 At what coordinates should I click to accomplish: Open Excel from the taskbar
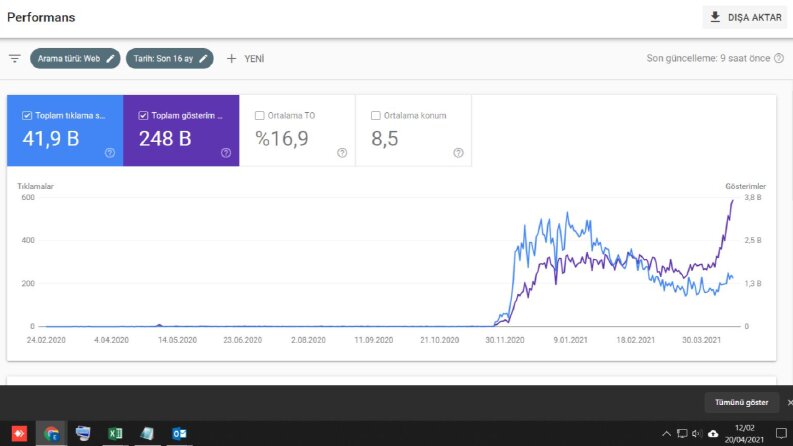115,433
